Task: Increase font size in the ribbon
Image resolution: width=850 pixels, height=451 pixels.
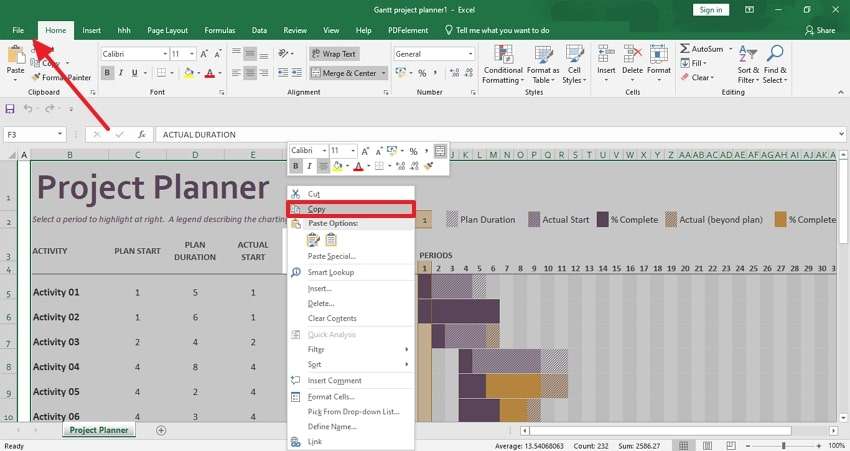Action: [204, 54]
